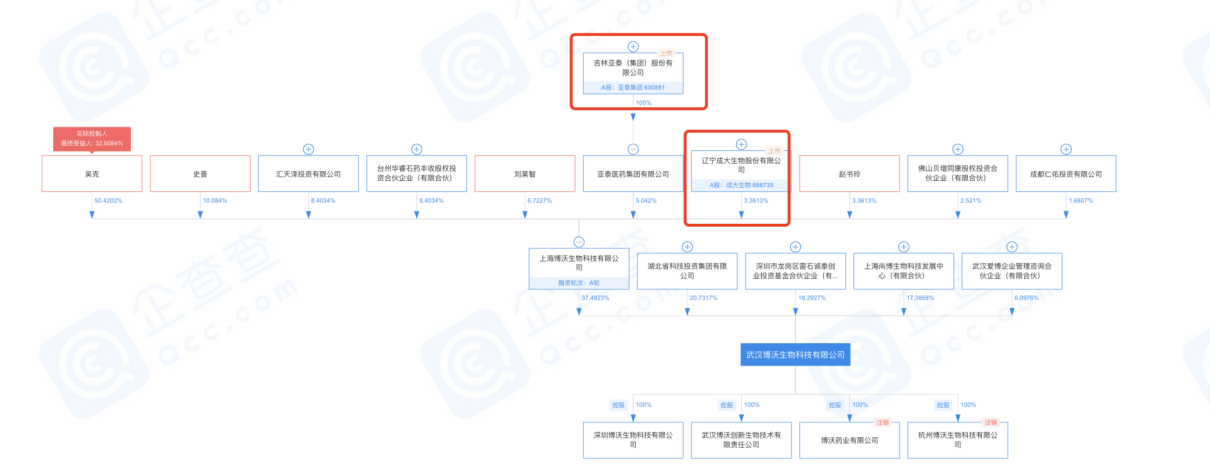Click the 2.521% stake percentage

pyautogui.click(x=970, y=200)
